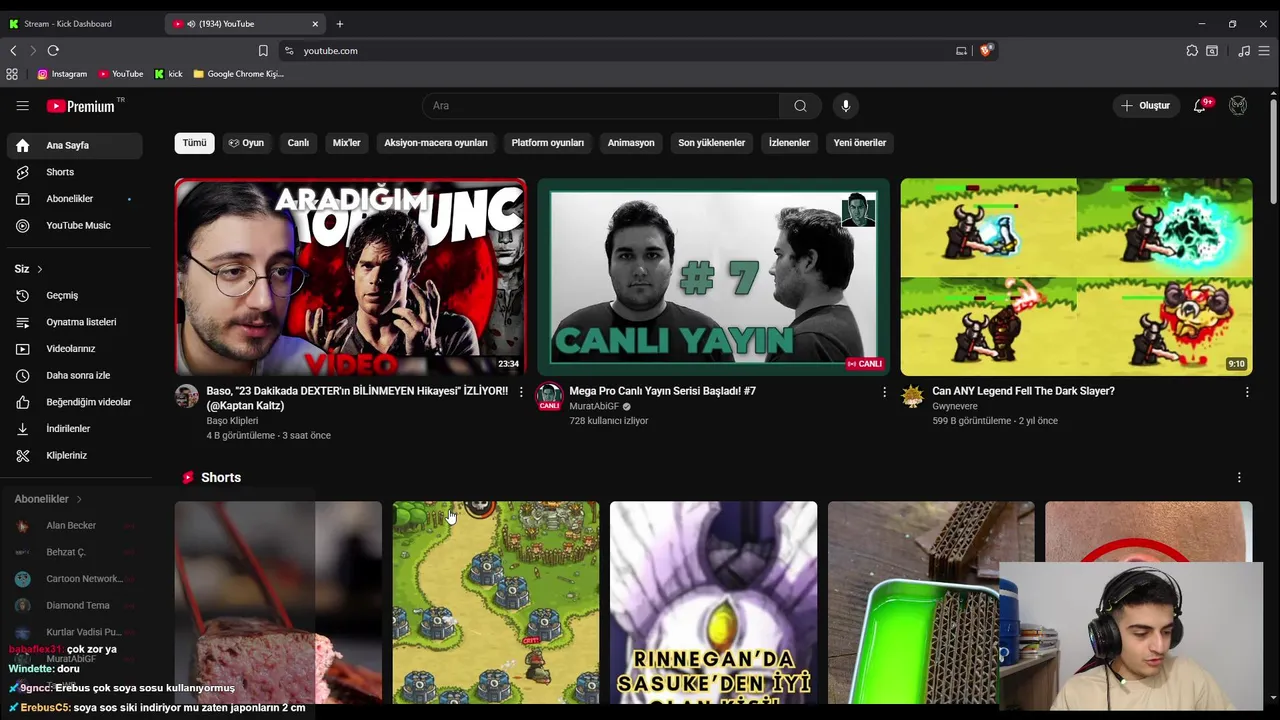
Task: Click the search magnifier button
Action: 800,106
